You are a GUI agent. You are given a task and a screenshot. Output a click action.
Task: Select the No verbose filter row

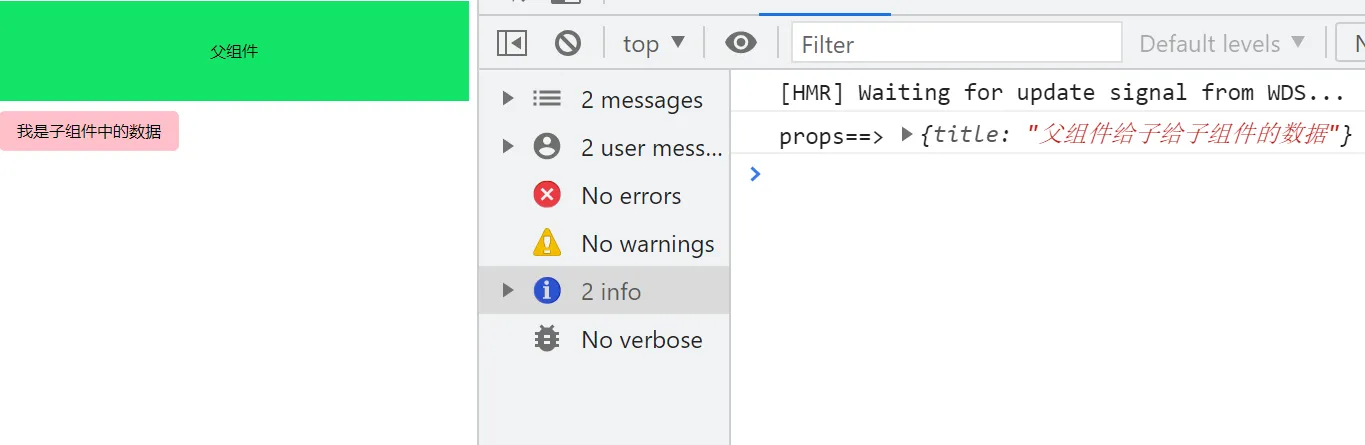click(604, 339)
